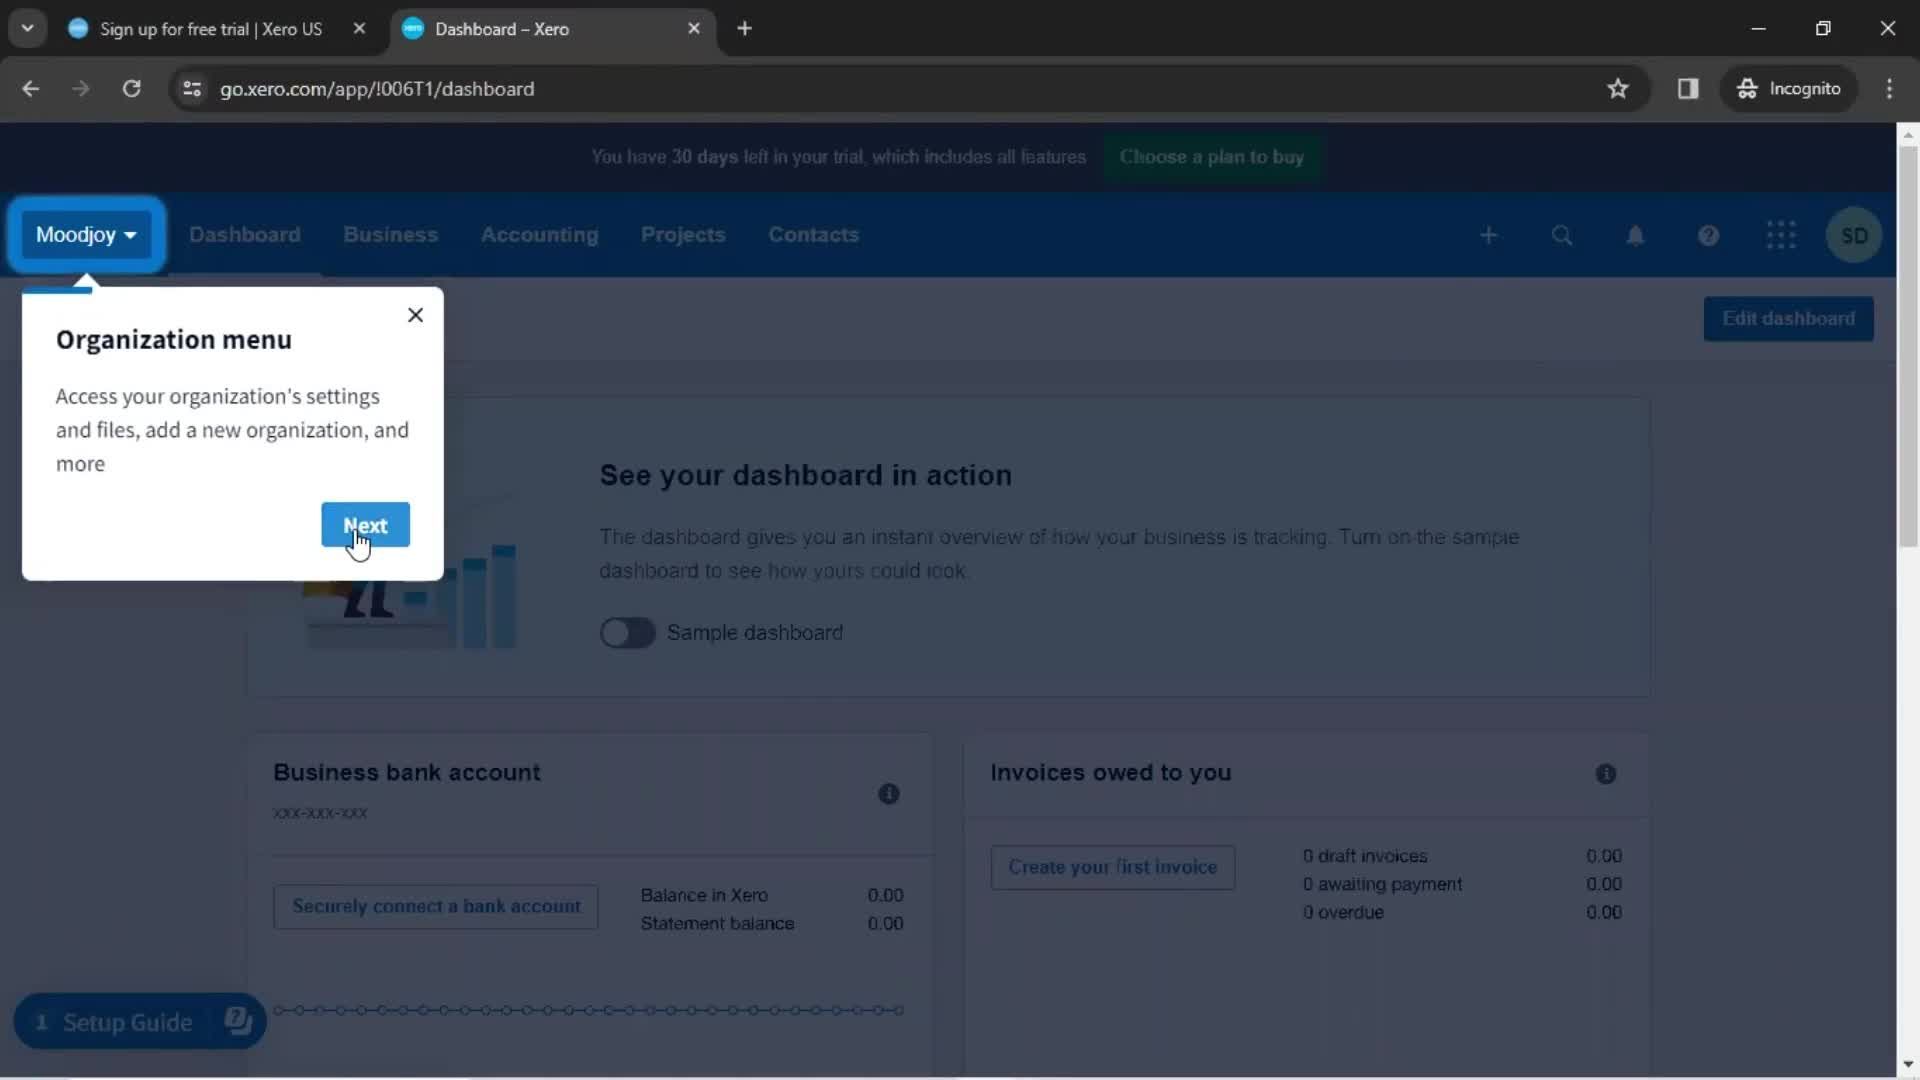This screenshot has width=1920, height=1080.
Task: Click the Business bank account heading
Action: point(406,773)
